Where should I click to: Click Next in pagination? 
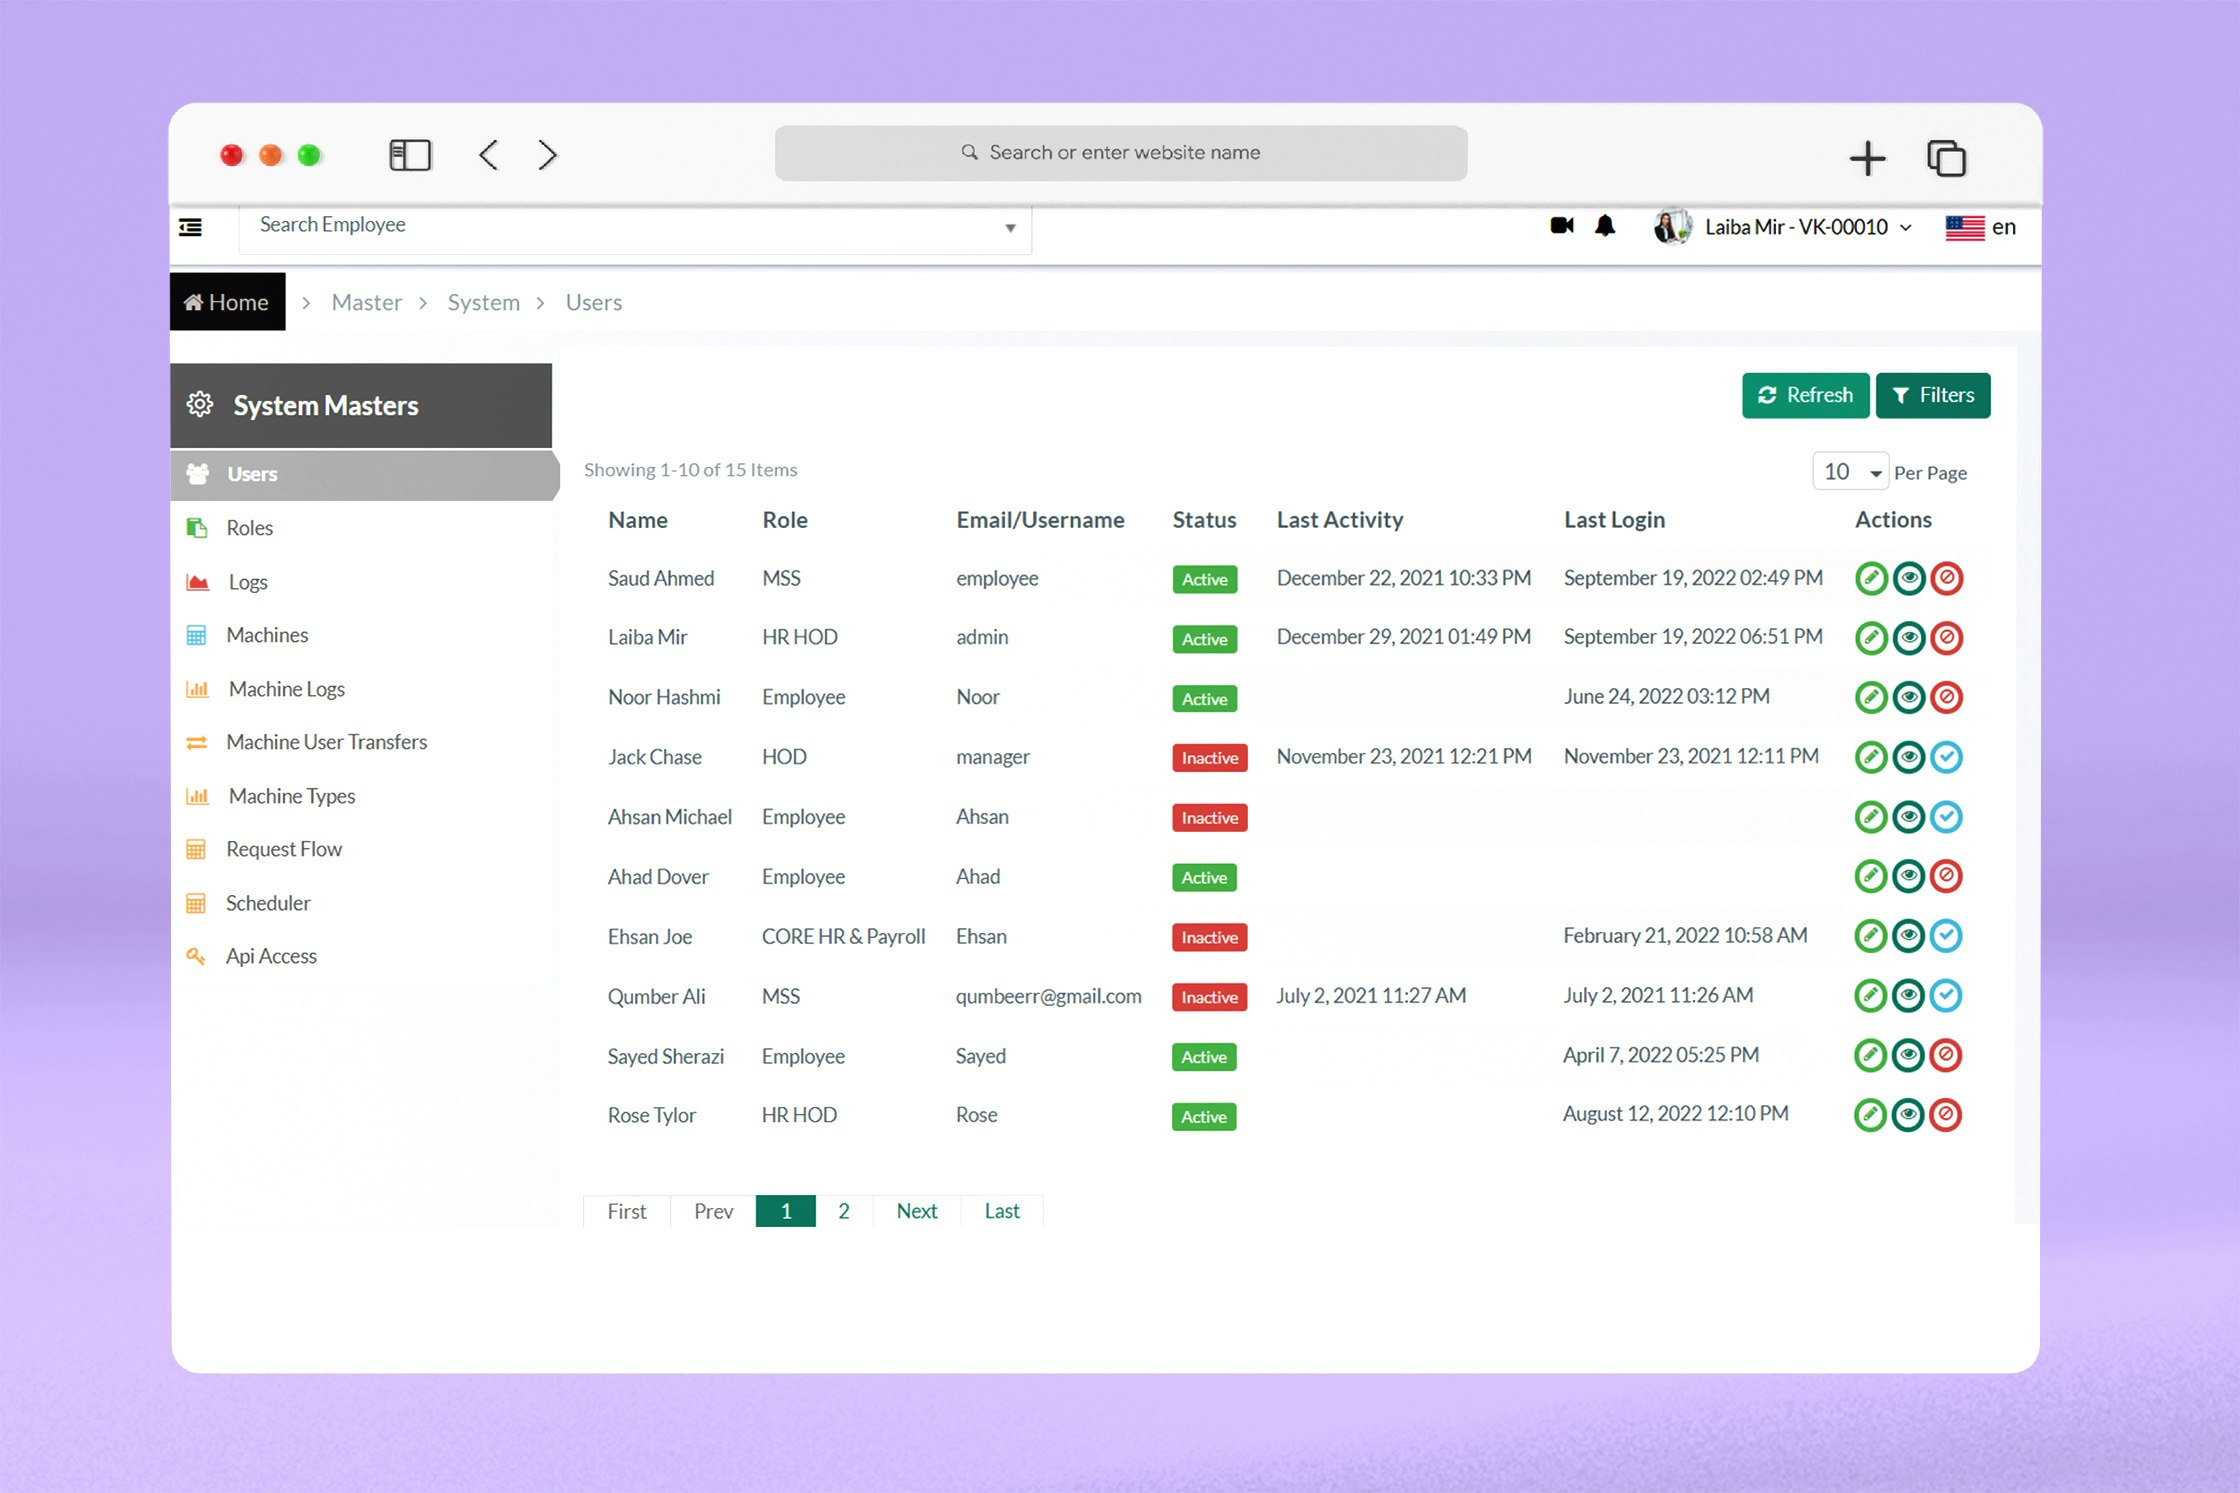(x=916, y=1211)
